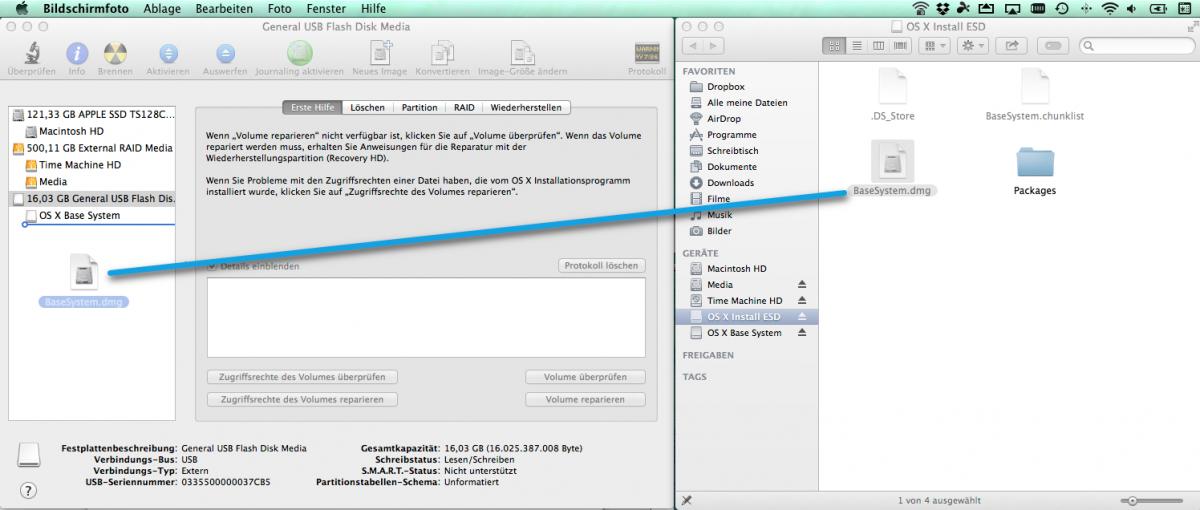The height and width of the screenshot is (510, 1200).
Task: Open Programme in Finder sidebar
Action: point(746,135)
